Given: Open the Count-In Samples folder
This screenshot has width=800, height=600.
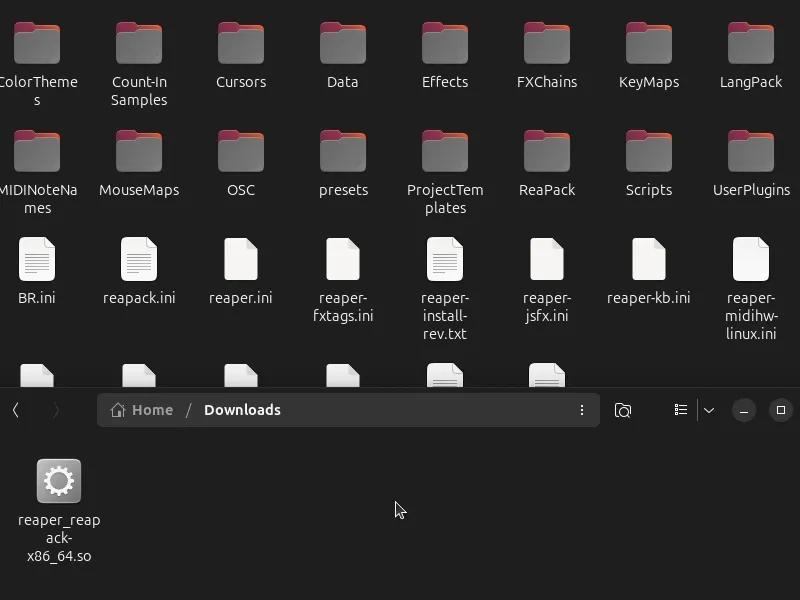Looking at the screenshot, I should coord(139,43).
